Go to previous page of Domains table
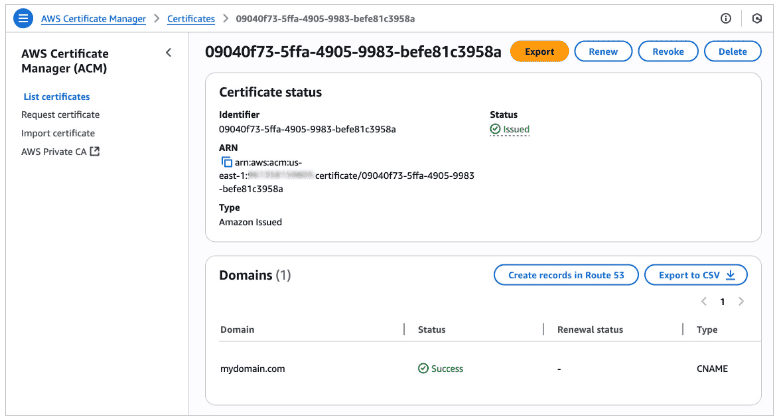This screenshot has width=777, height=420. (x=704, y=301)
